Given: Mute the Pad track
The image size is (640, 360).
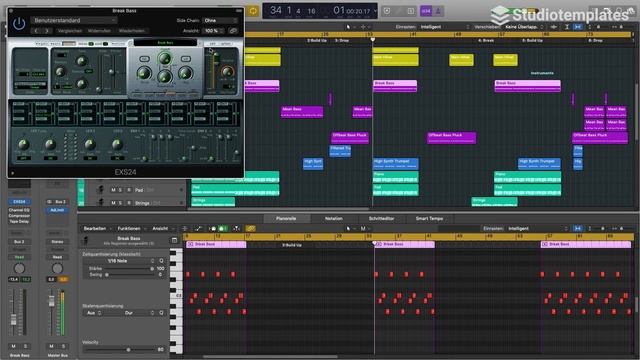Looking at the screenshot, I should click(113, 190).
